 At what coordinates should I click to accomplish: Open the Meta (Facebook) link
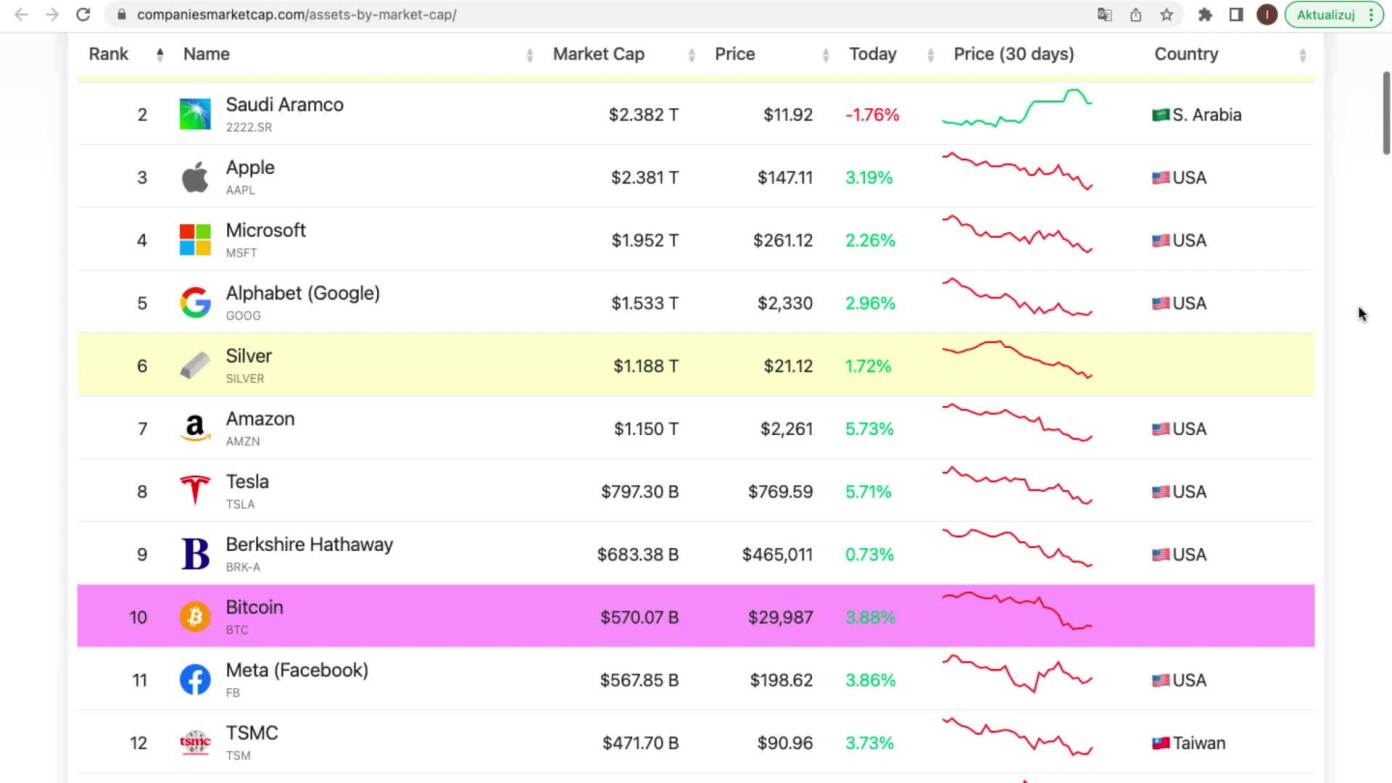click(x=297, y=670)
